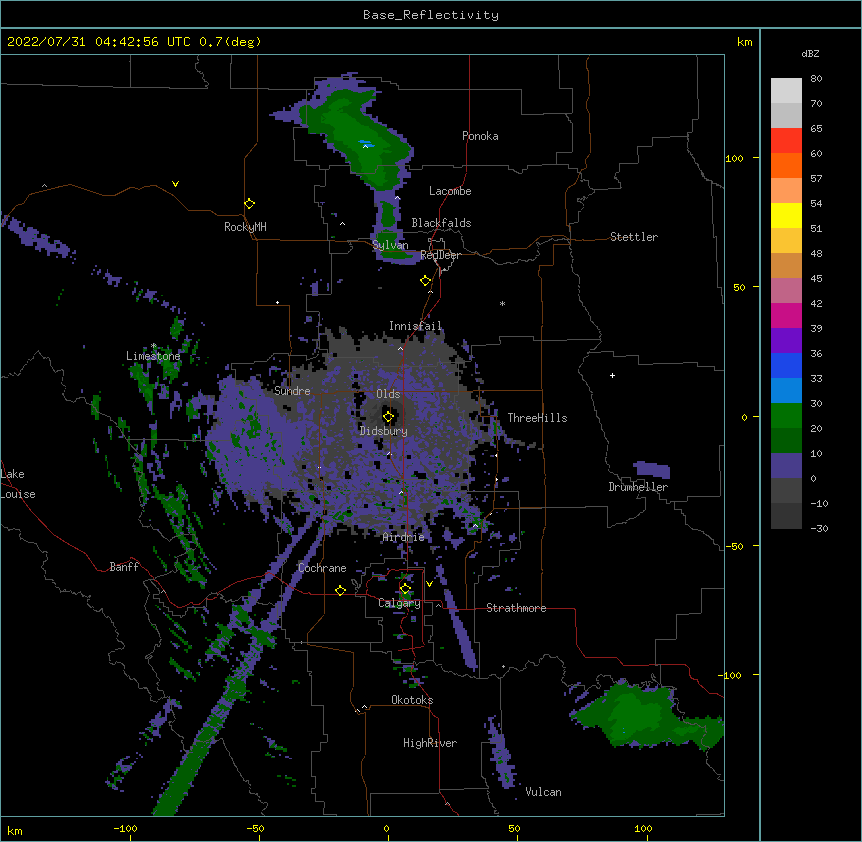Click the RockyMH label
The width and height of the screenshot is (862, 842).
point(245,227)
